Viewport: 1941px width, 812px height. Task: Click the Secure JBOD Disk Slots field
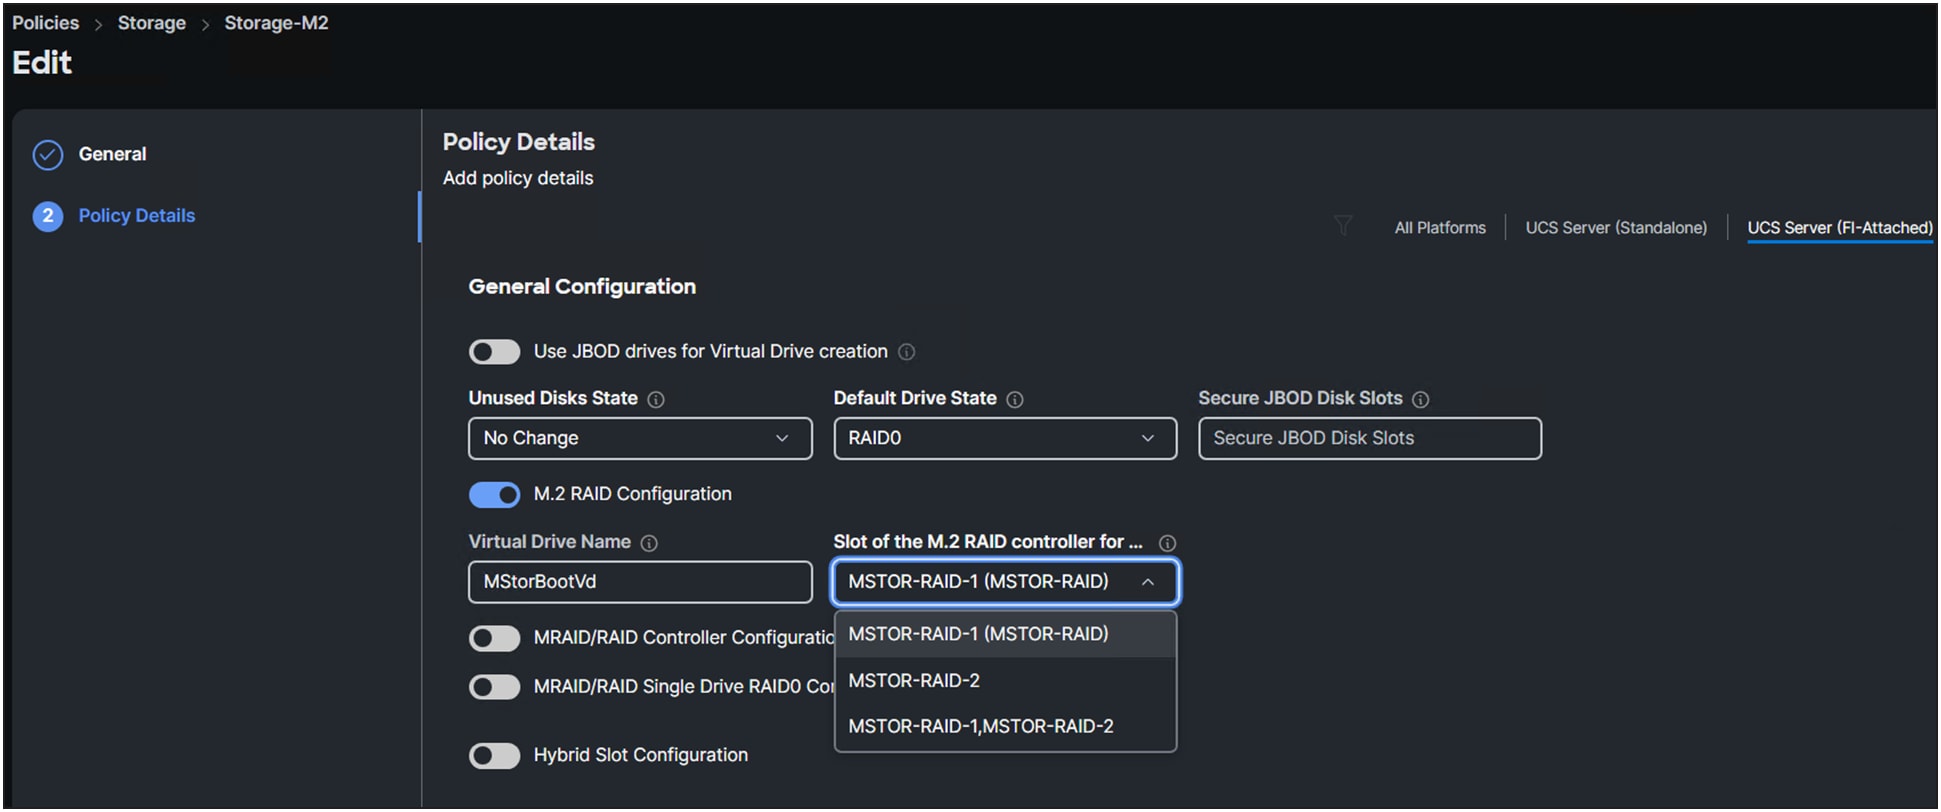click(x=1369, y=438)
